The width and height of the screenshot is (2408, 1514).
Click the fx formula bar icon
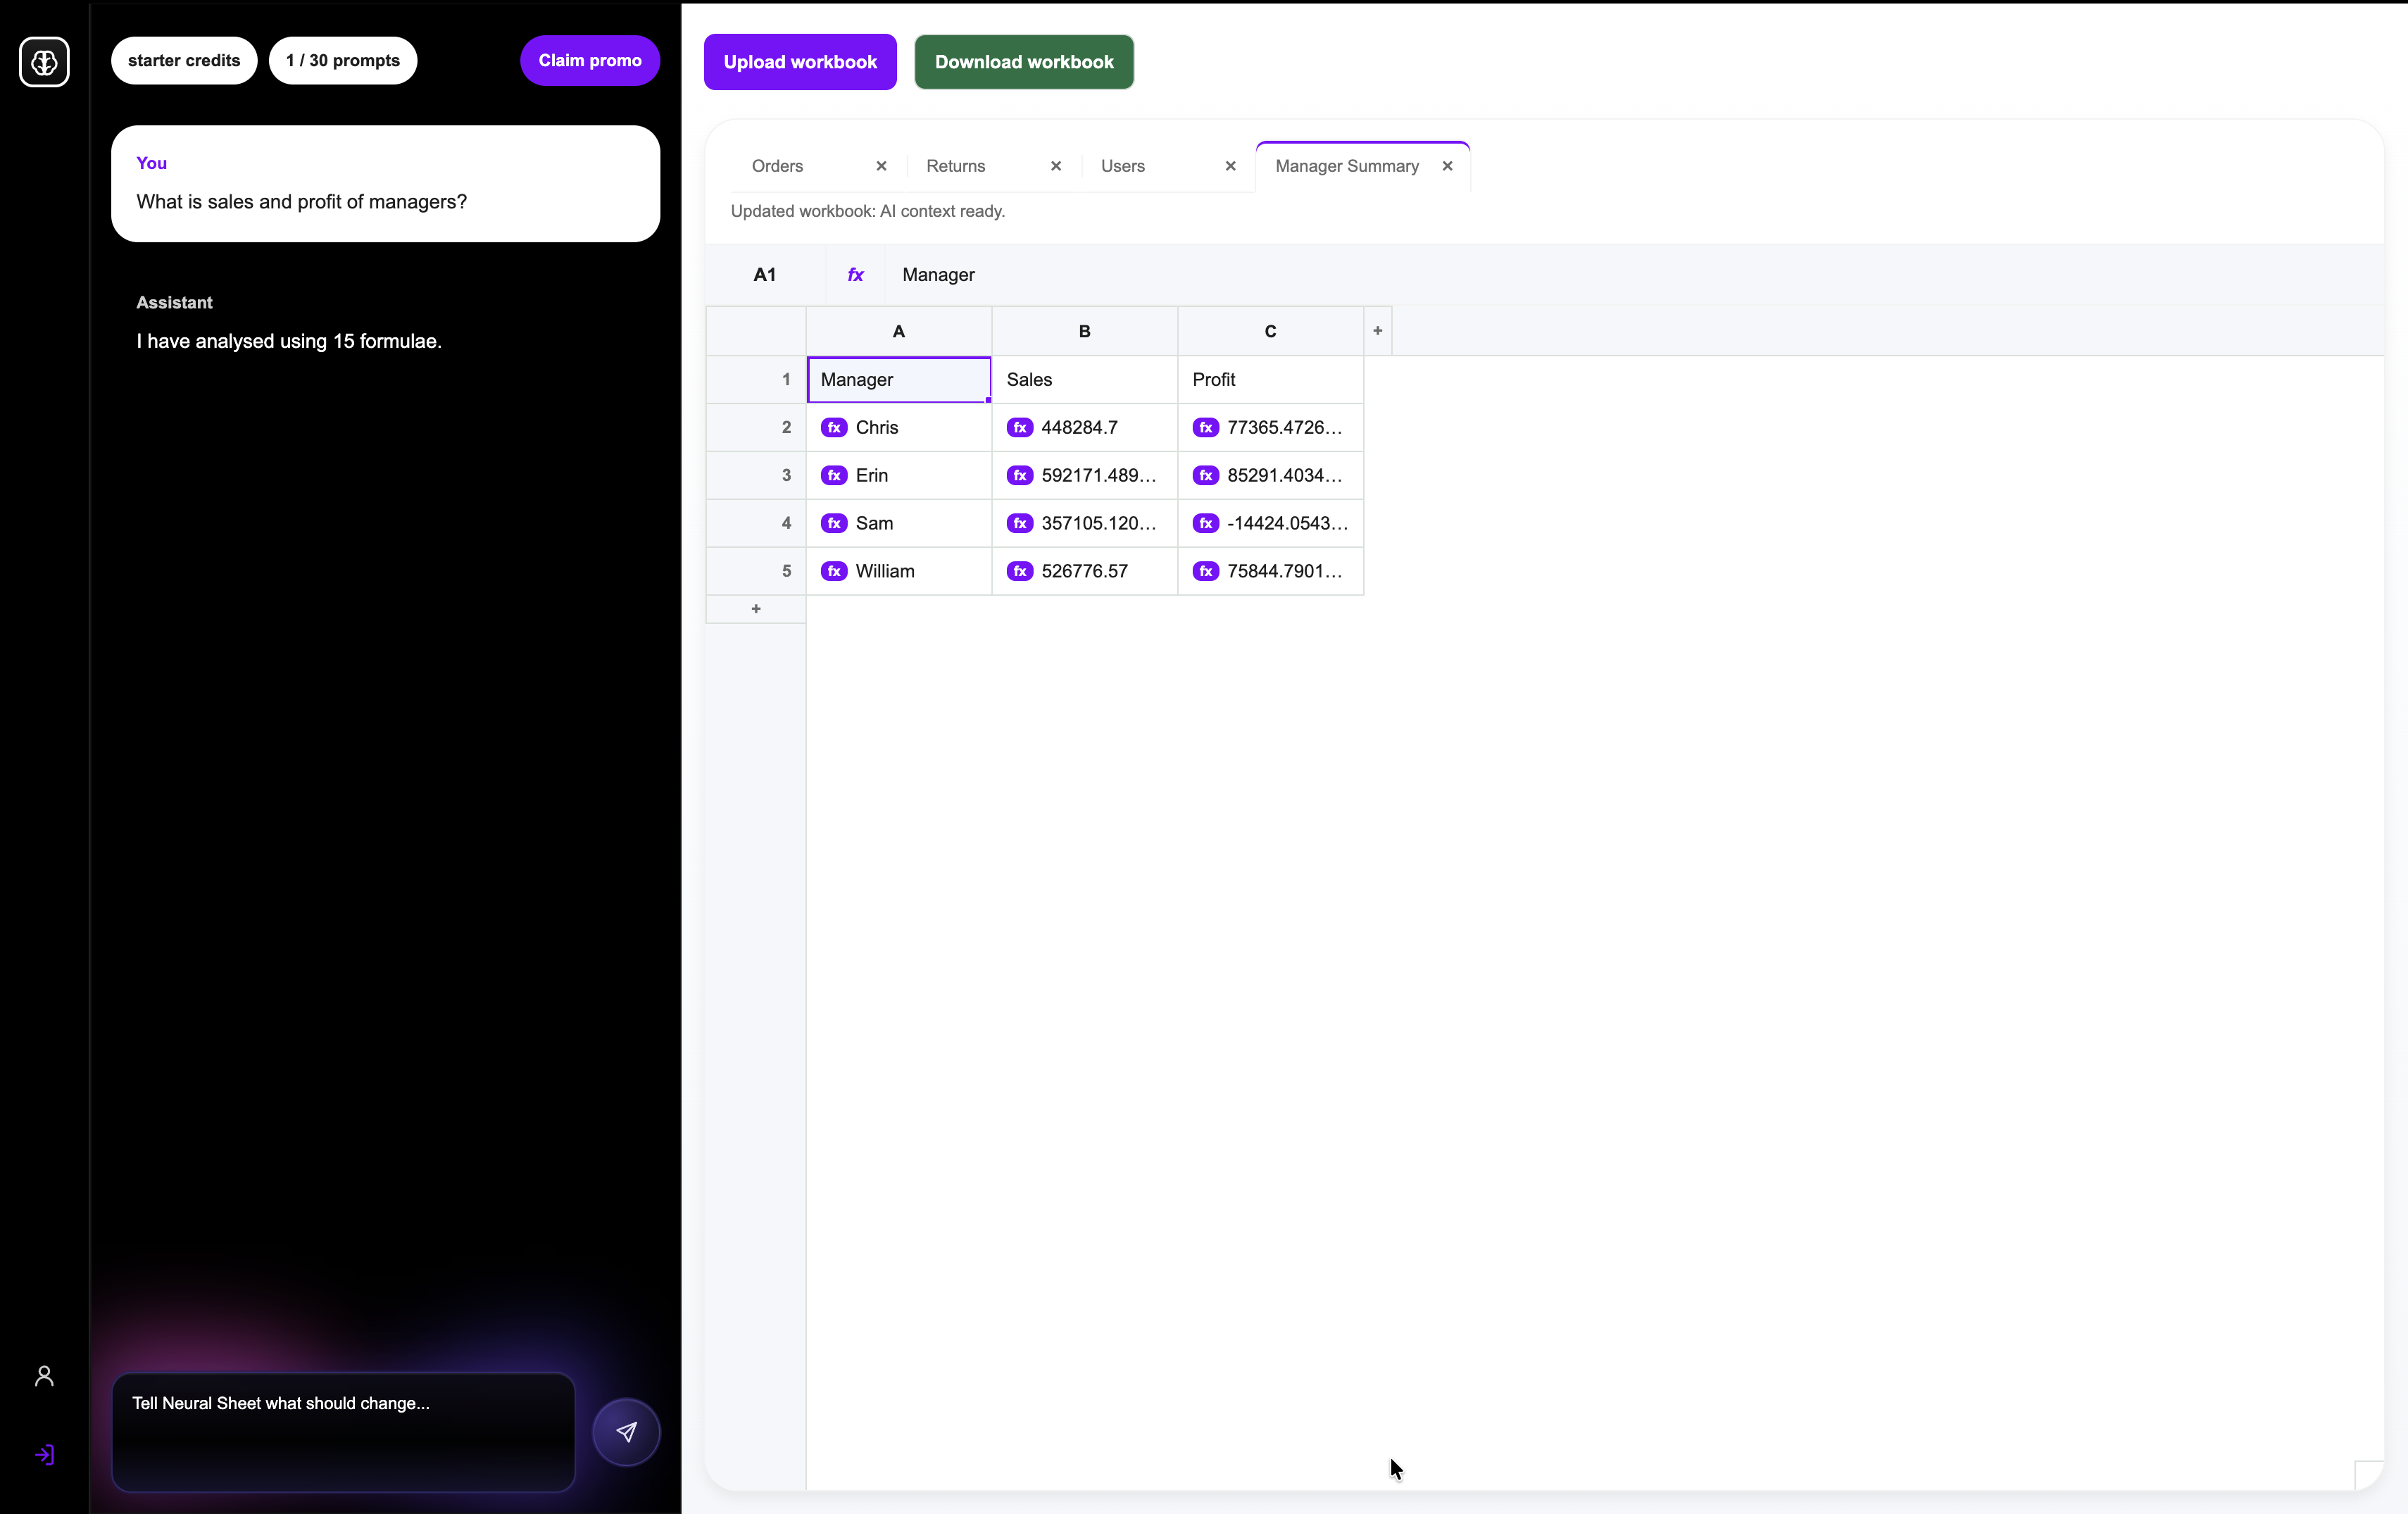tap(856, 274)
